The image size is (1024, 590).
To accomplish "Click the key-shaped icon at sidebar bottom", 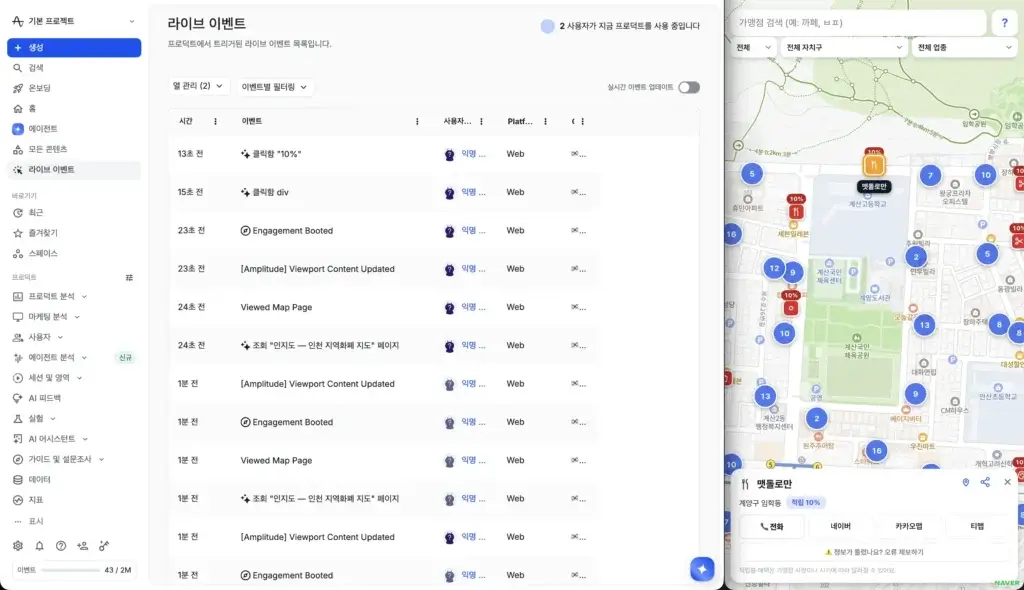I will (104, 546).
